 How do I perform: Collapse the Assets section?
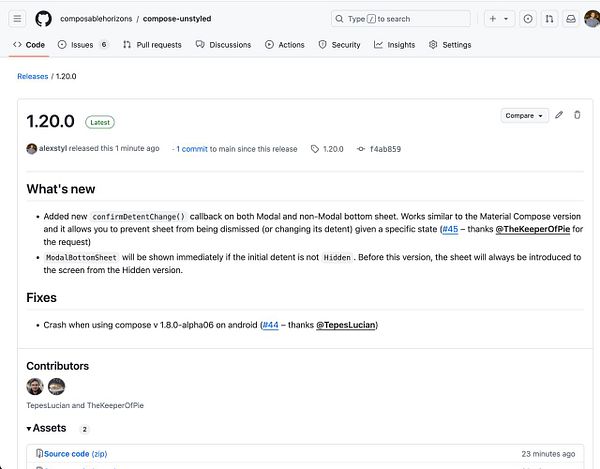30,428
